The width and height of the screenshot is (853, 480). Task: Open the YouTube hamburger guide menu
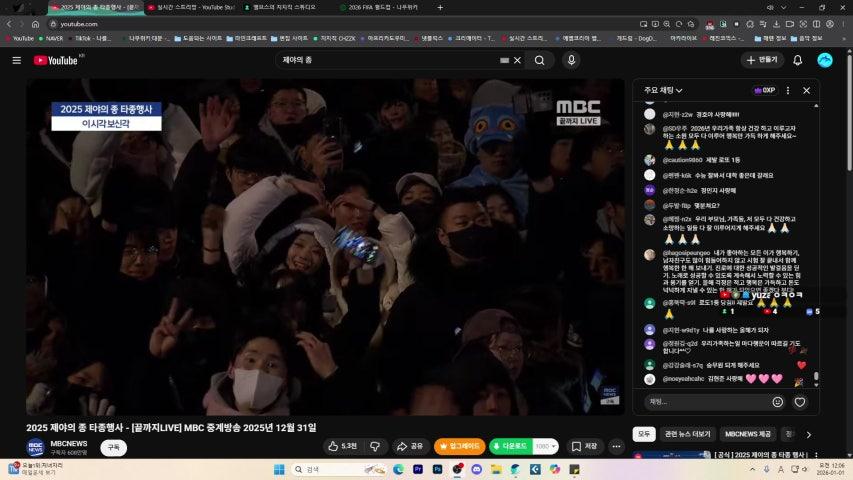point(16,60)
